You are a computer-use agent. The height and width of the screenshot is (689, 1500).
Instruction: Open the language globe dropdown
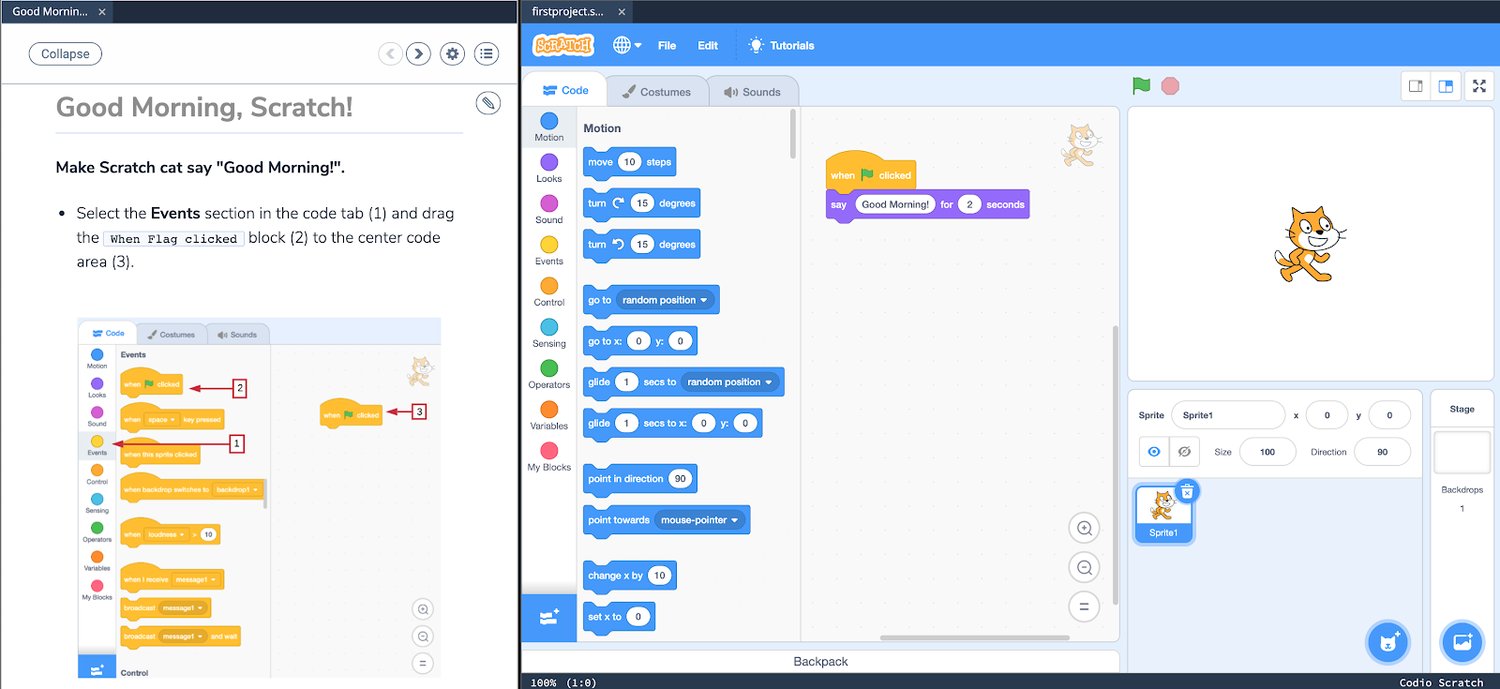pos(625,45)
